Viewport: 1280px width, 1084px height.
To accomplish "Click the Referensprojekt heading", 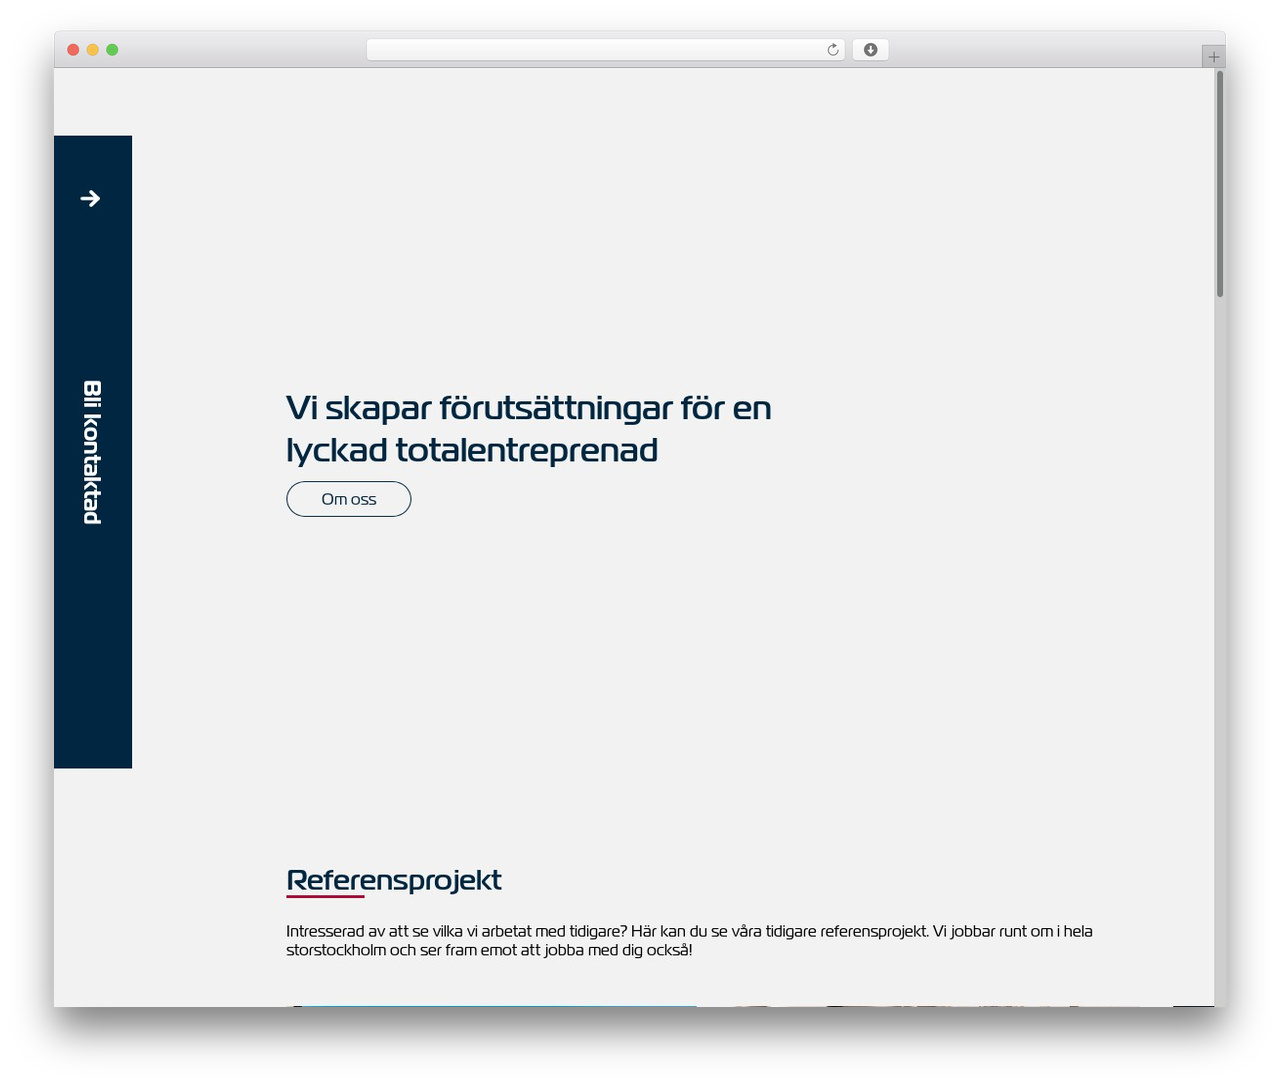I will [x=394, y=880].
